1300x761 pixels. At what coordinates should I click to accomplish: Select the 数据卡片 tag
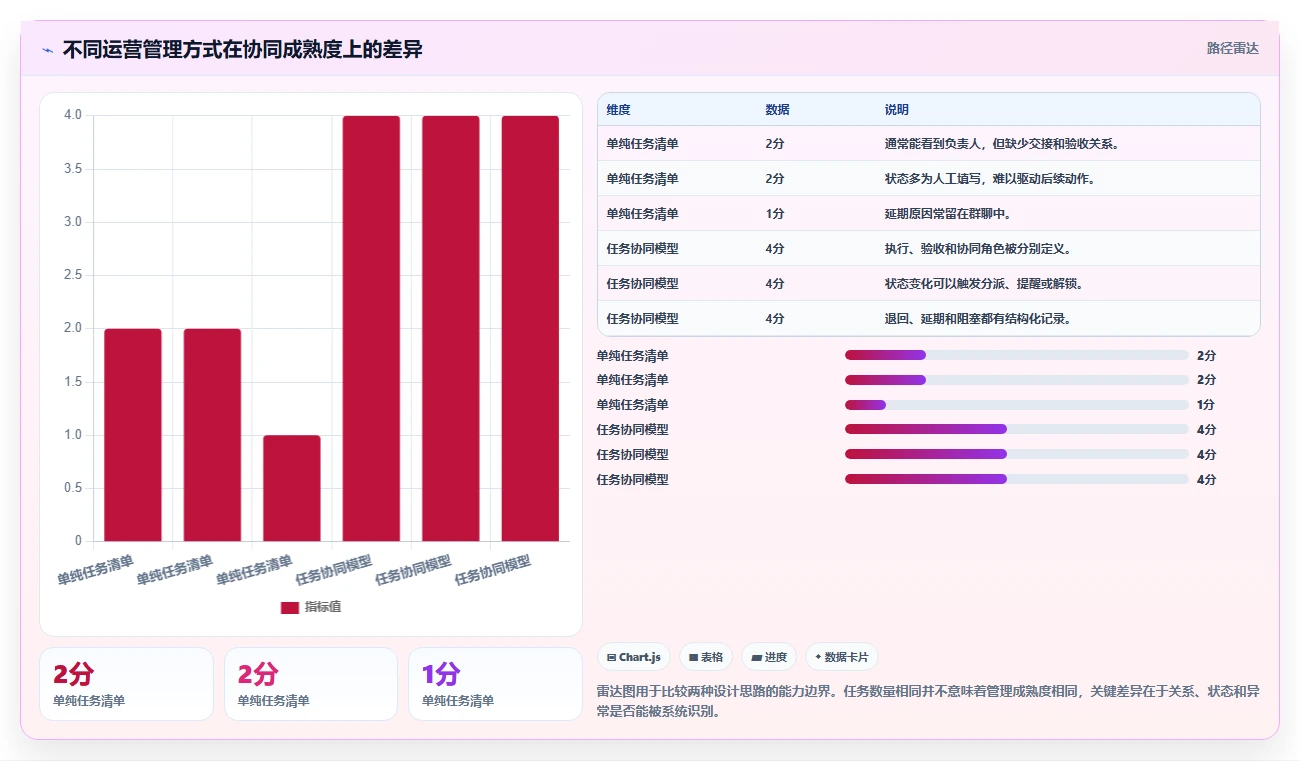(x=842, y=657)
